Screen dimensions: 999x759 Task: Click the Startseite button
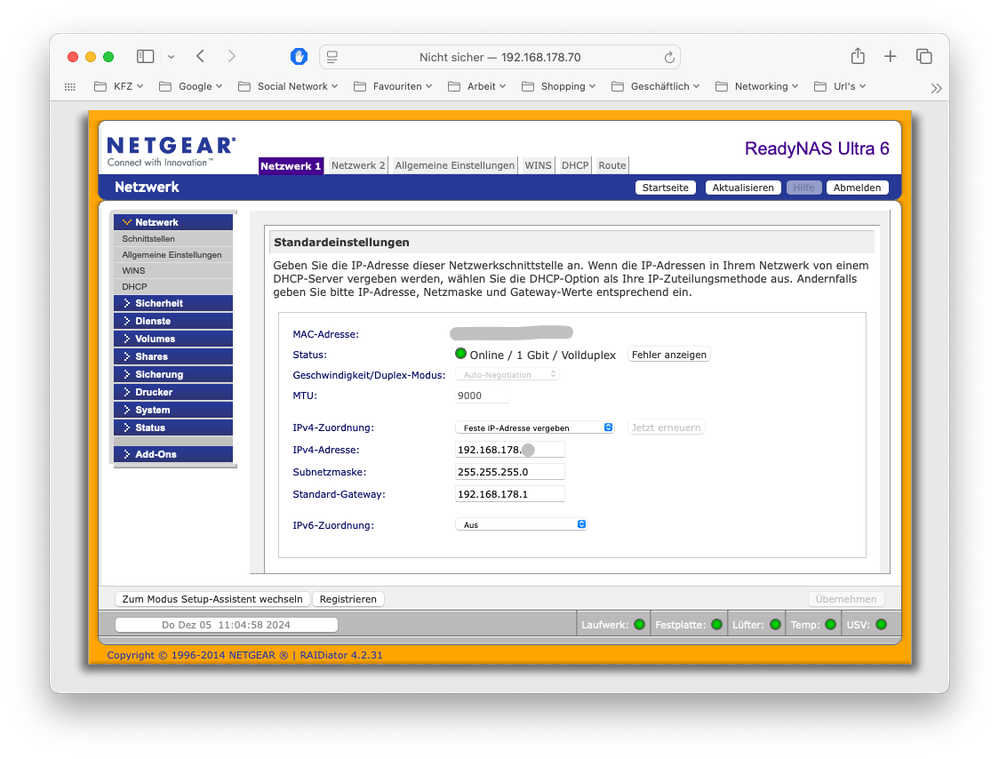tap(665, 187)
